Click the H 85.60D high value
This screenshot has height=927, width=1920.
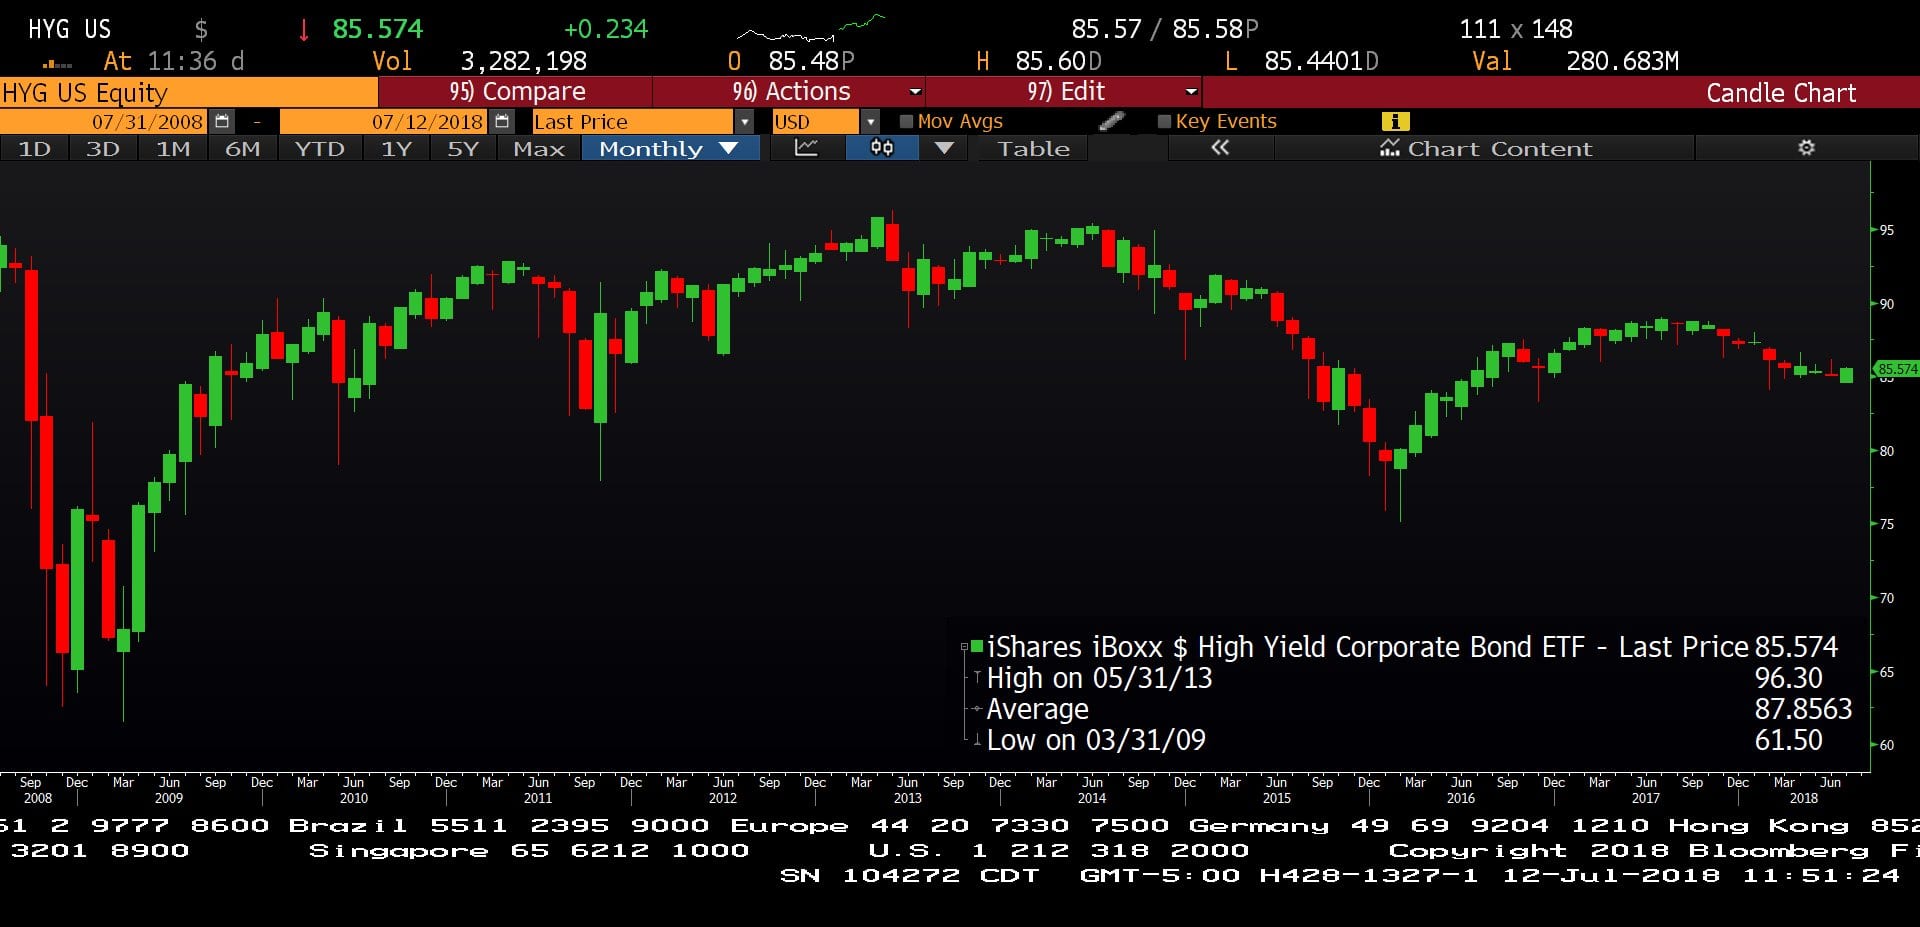[x=1058, y=61]
